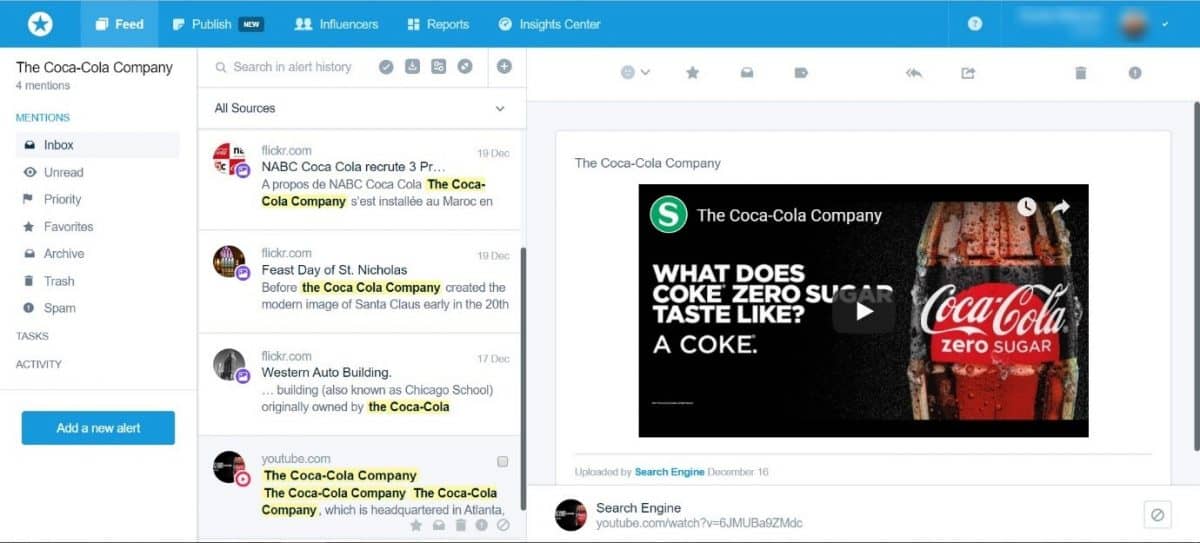Viewport: 1200px width, 543px height.
Task: Expand the TASKS section
Action: click(32, 336)
